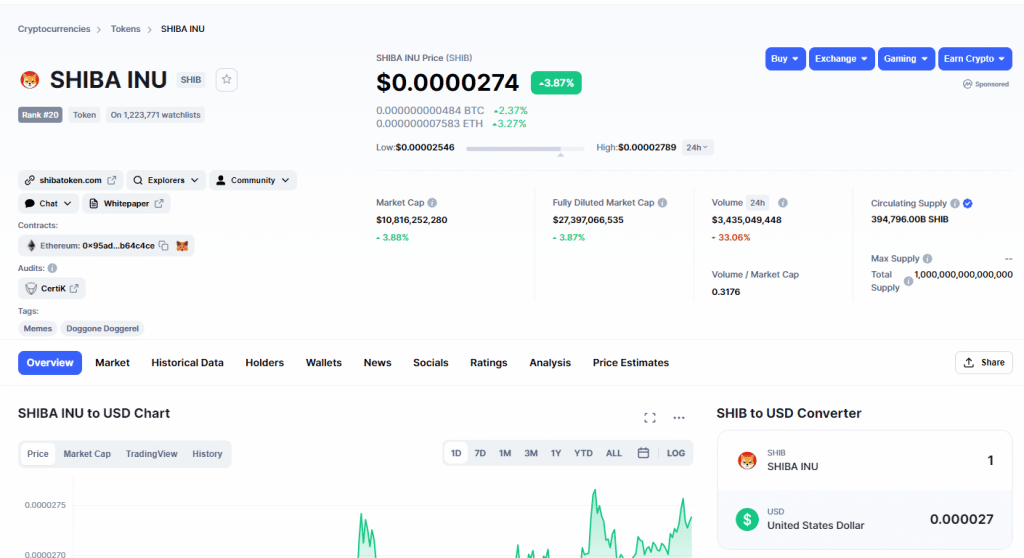1024x558 pixels.
Task: Open the Whitepaper link
Action: (126, 203)
